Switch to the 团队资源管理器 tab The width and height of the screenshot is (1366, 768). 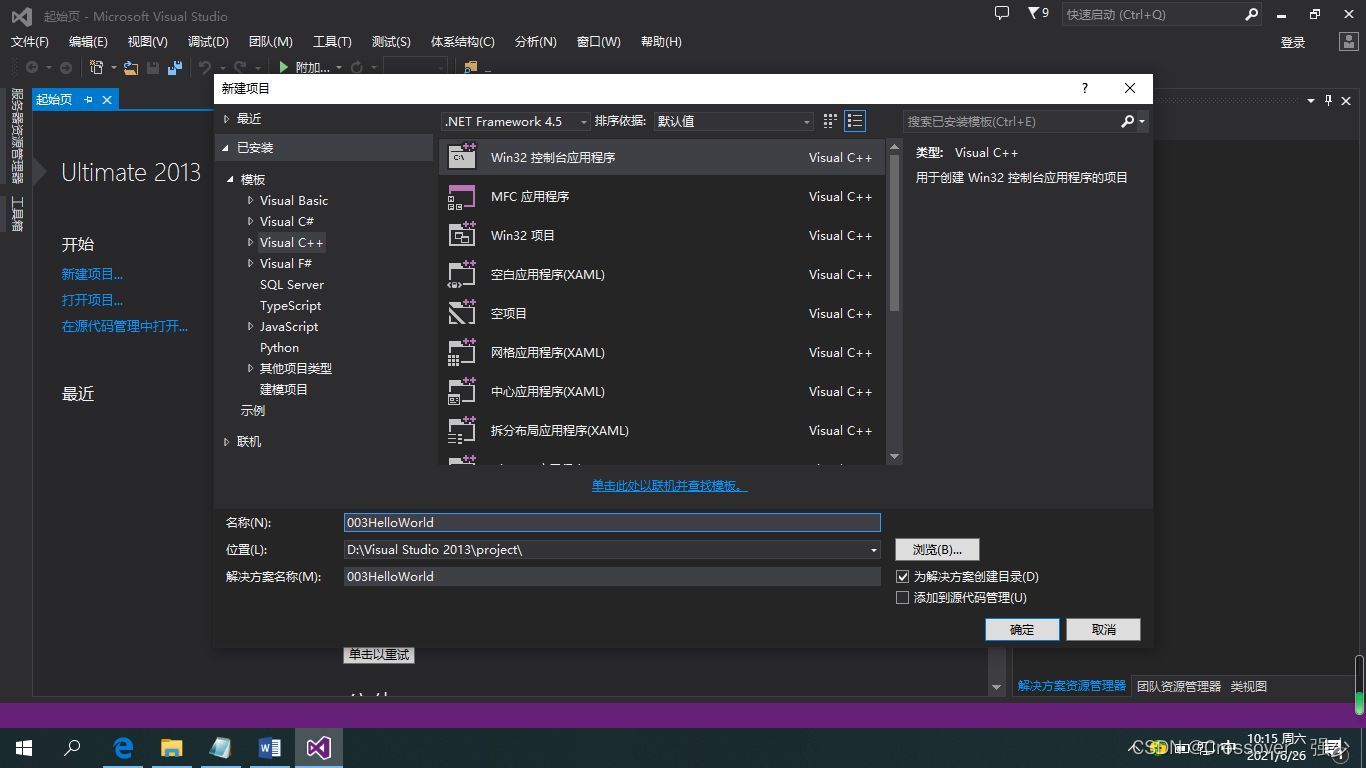tap(1179, 686)
